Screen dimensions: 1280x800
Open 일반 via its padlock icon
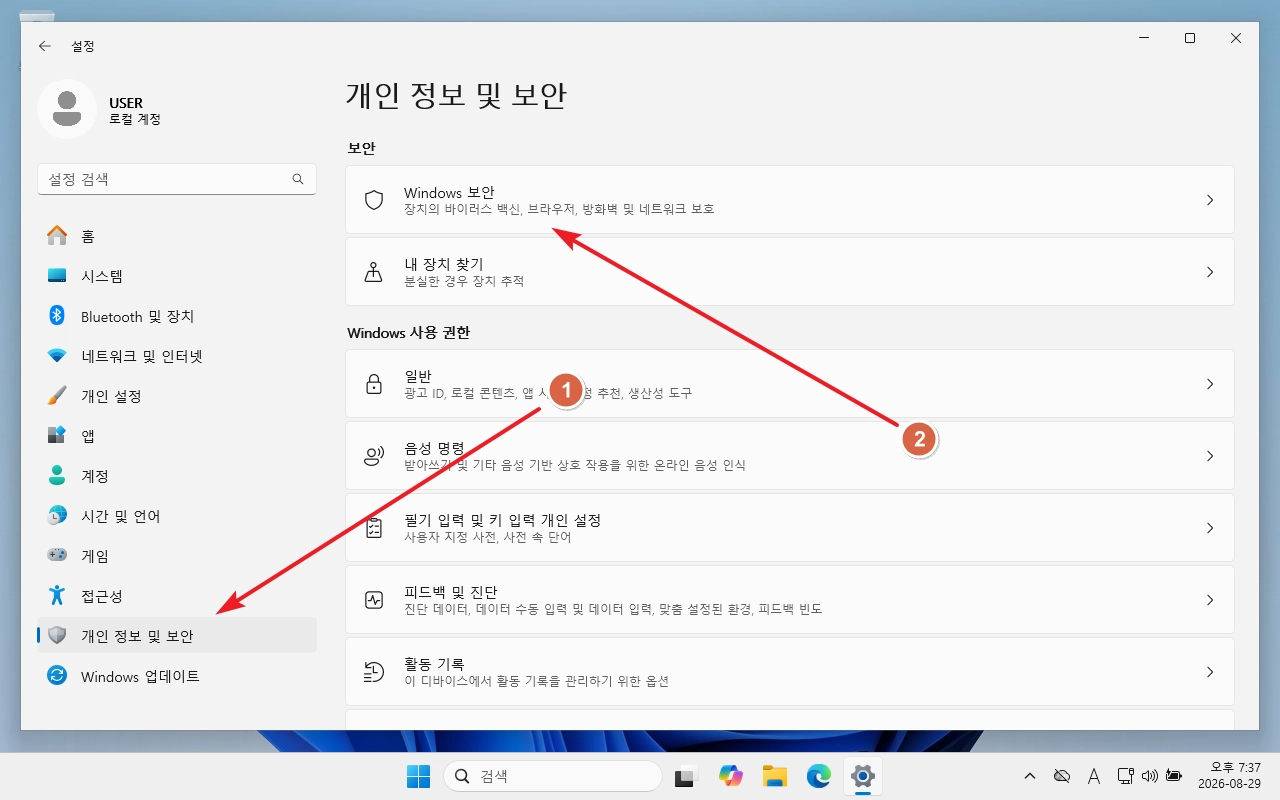pyautogui.click(x=374, y=384)
